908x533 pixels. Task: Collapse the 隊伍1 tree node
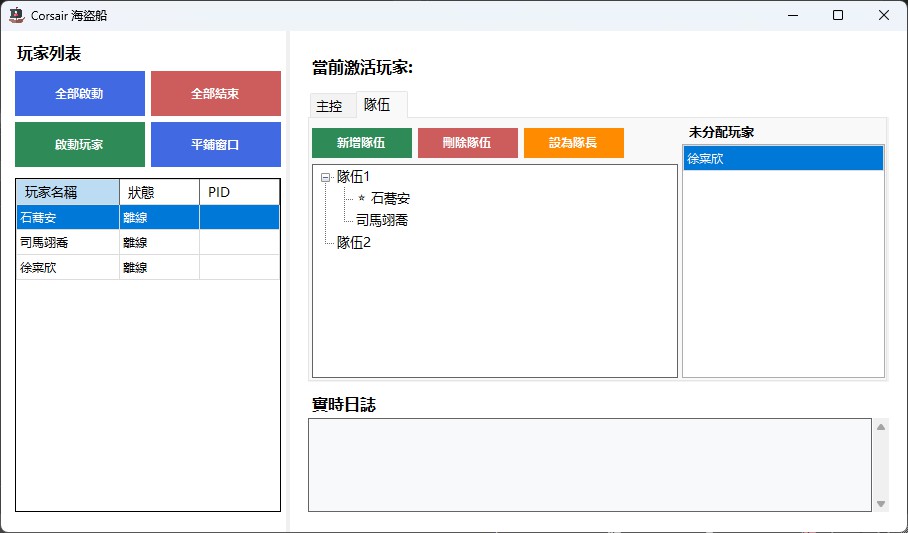tap(326, 177)
